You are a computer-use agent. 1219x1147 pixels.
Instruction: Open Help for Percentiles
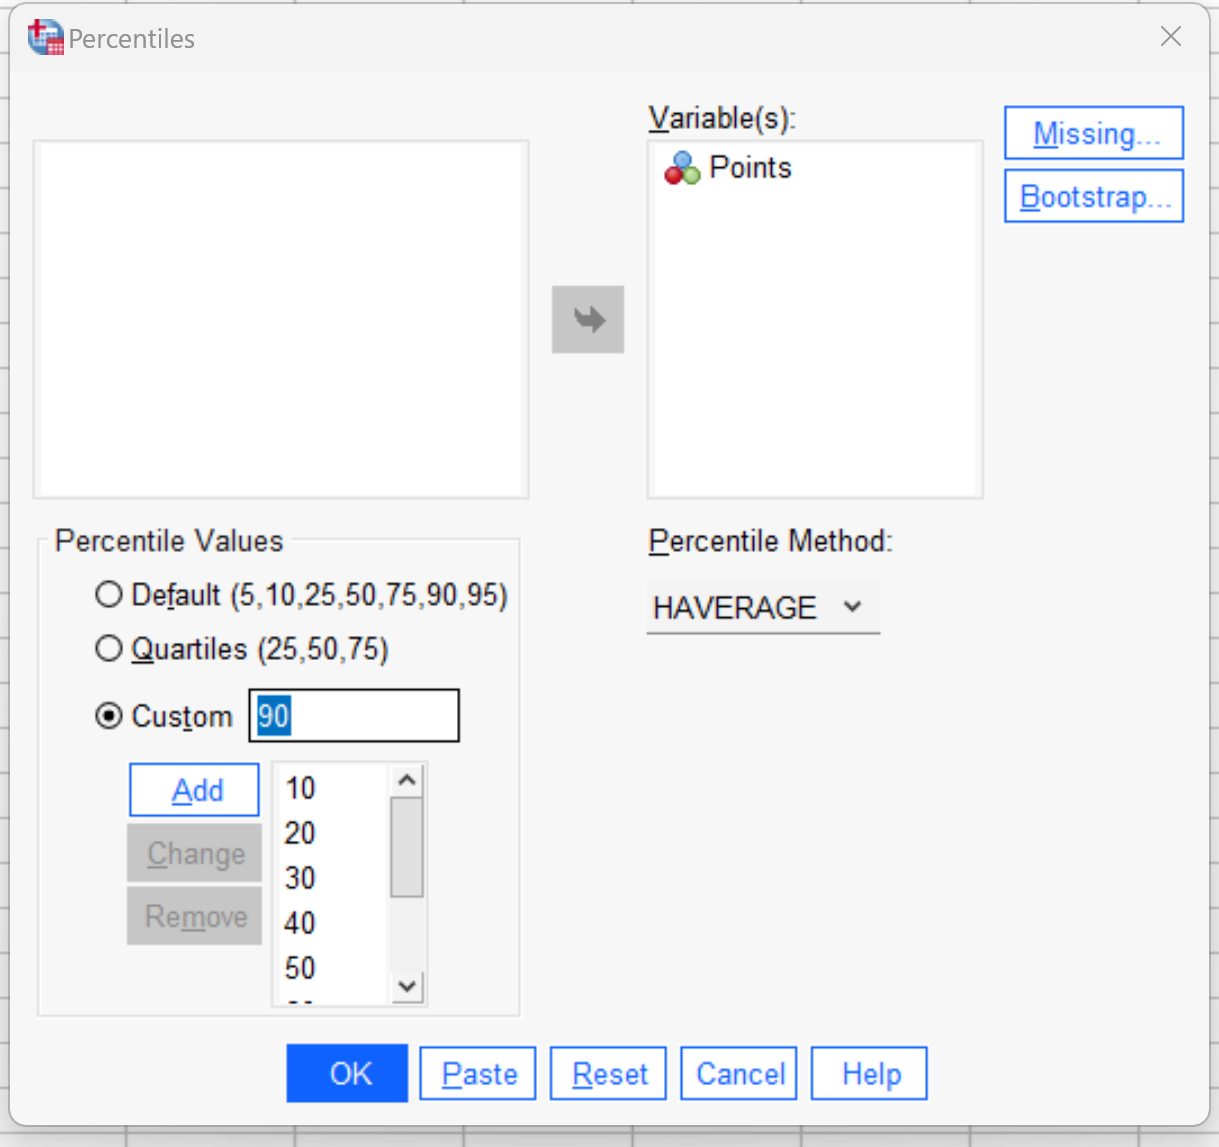[x=869, y=1074]
